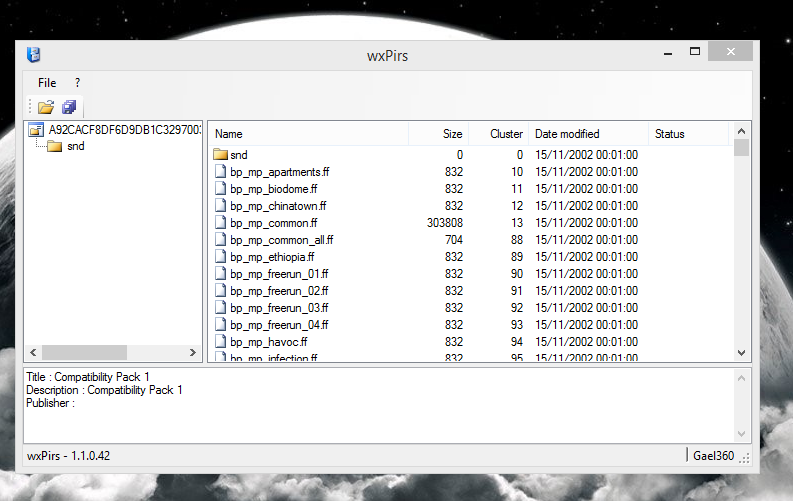Select bp_mp_havoc.ff file row

(268, 342)
